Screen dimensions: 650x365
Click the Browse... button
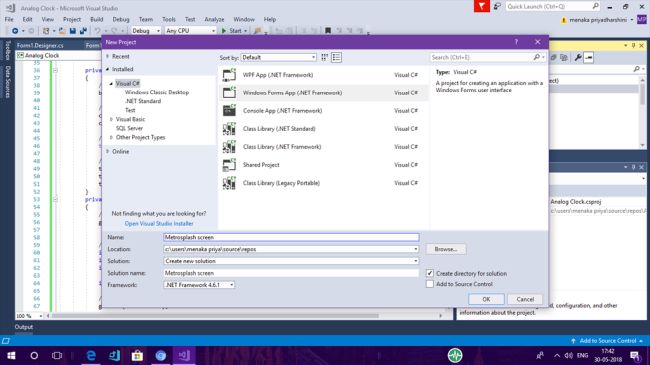click(x=446, y=249)
